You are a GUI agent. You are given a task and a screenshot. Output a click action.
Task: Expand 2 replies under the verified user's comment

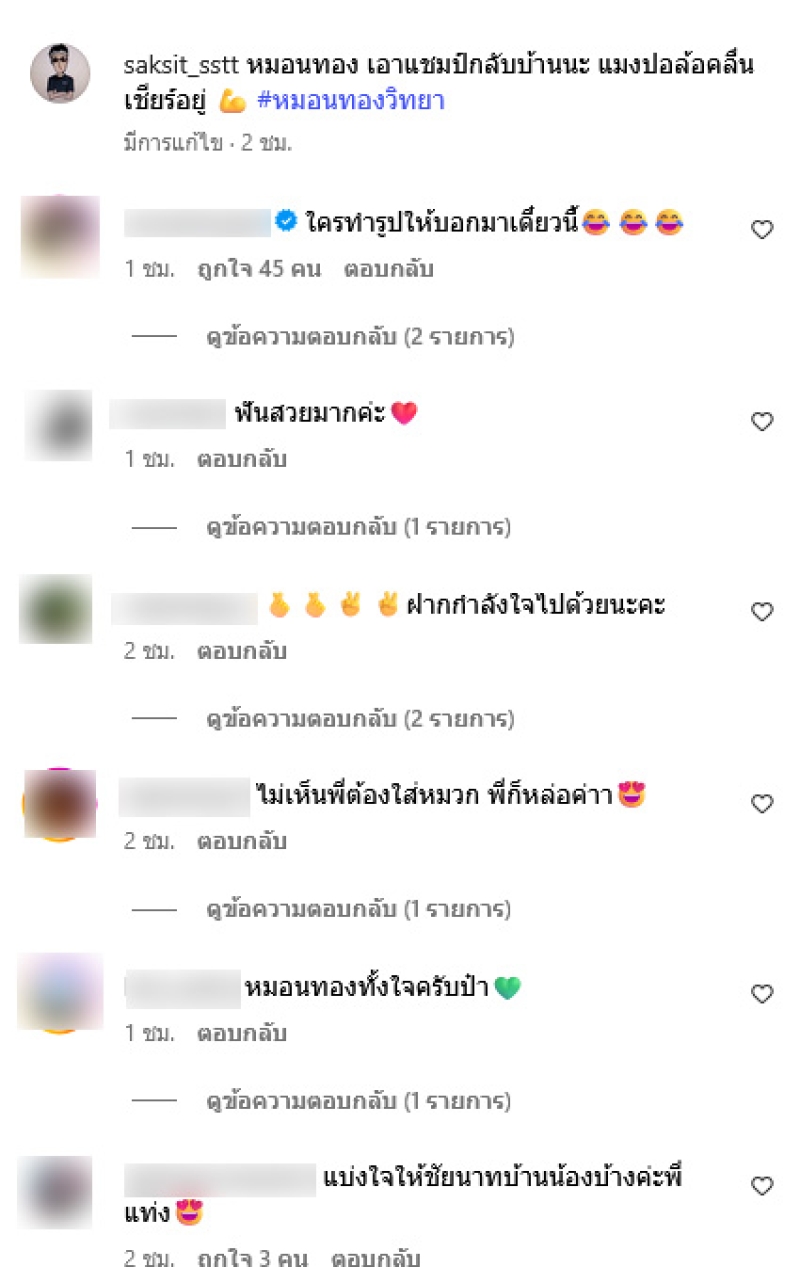click(360, 337)
